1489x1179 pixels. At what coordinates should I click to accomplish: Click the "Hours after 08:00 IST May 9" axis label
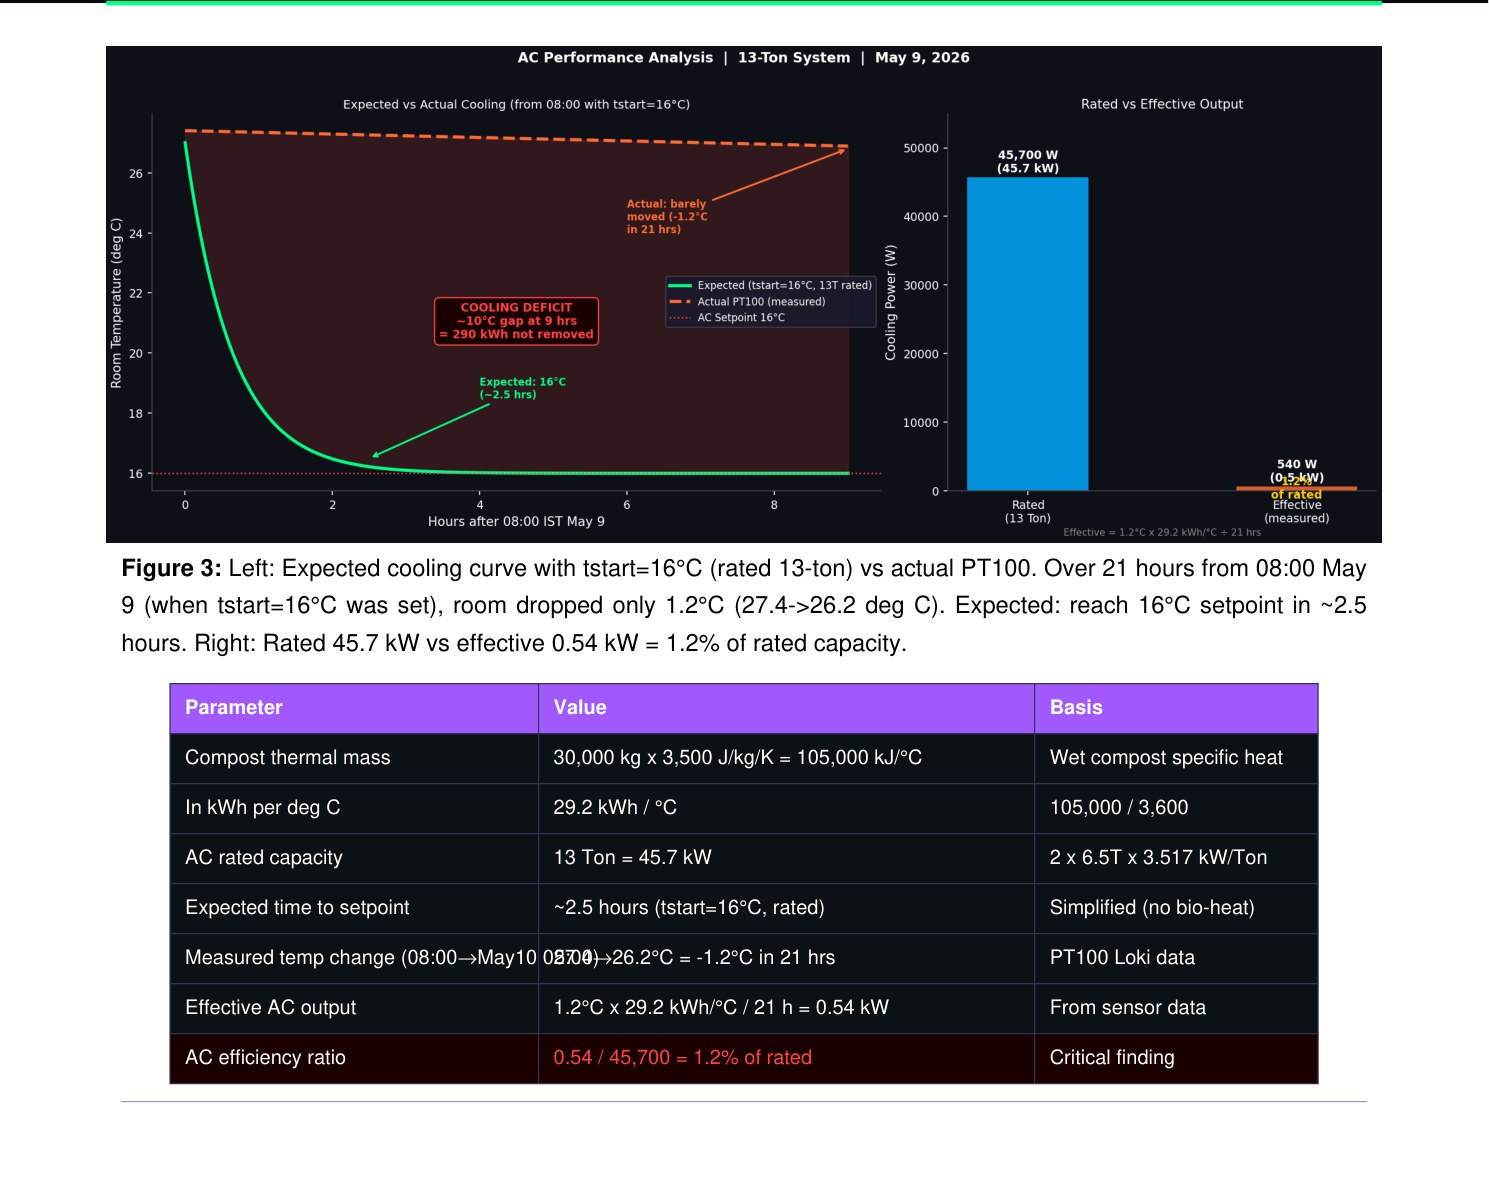516,521
